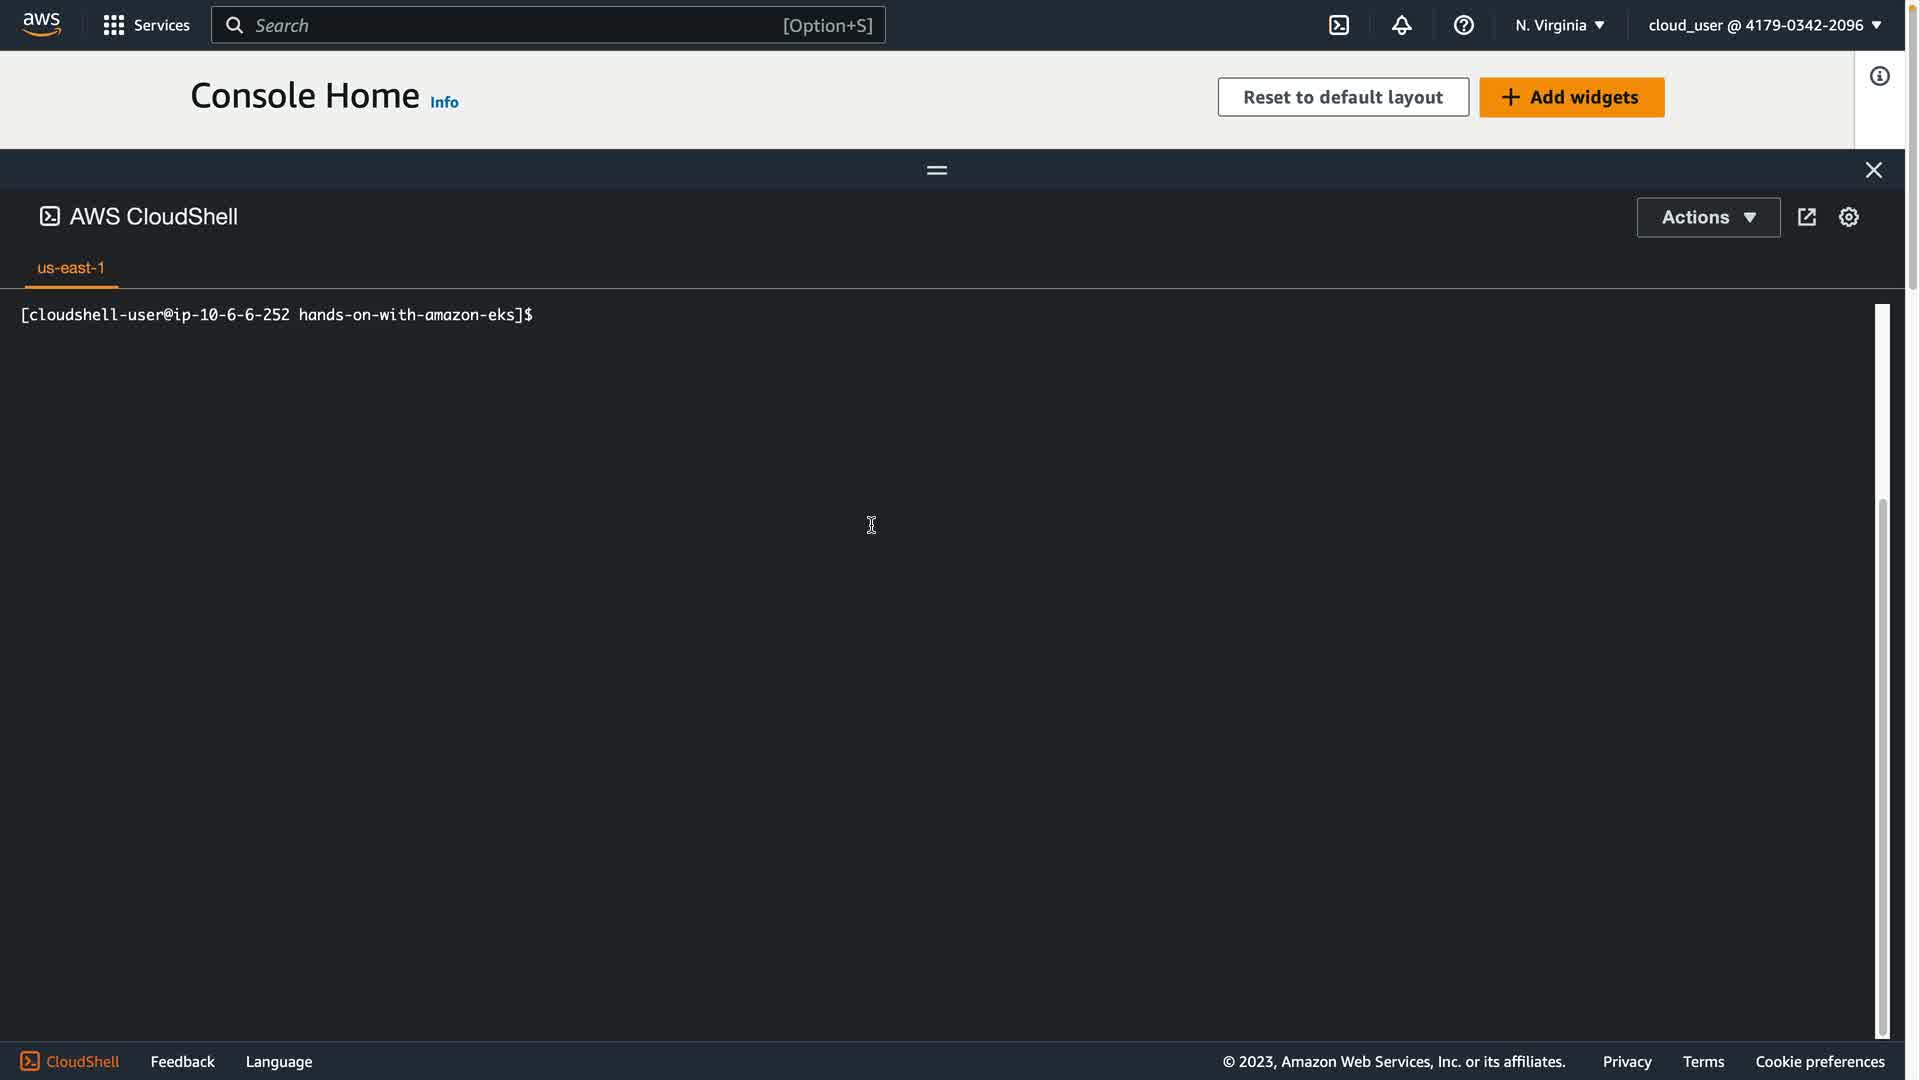Expand the N. Virginia region dropdown
1920x1080 pixels.
[x=1559, y=25]
